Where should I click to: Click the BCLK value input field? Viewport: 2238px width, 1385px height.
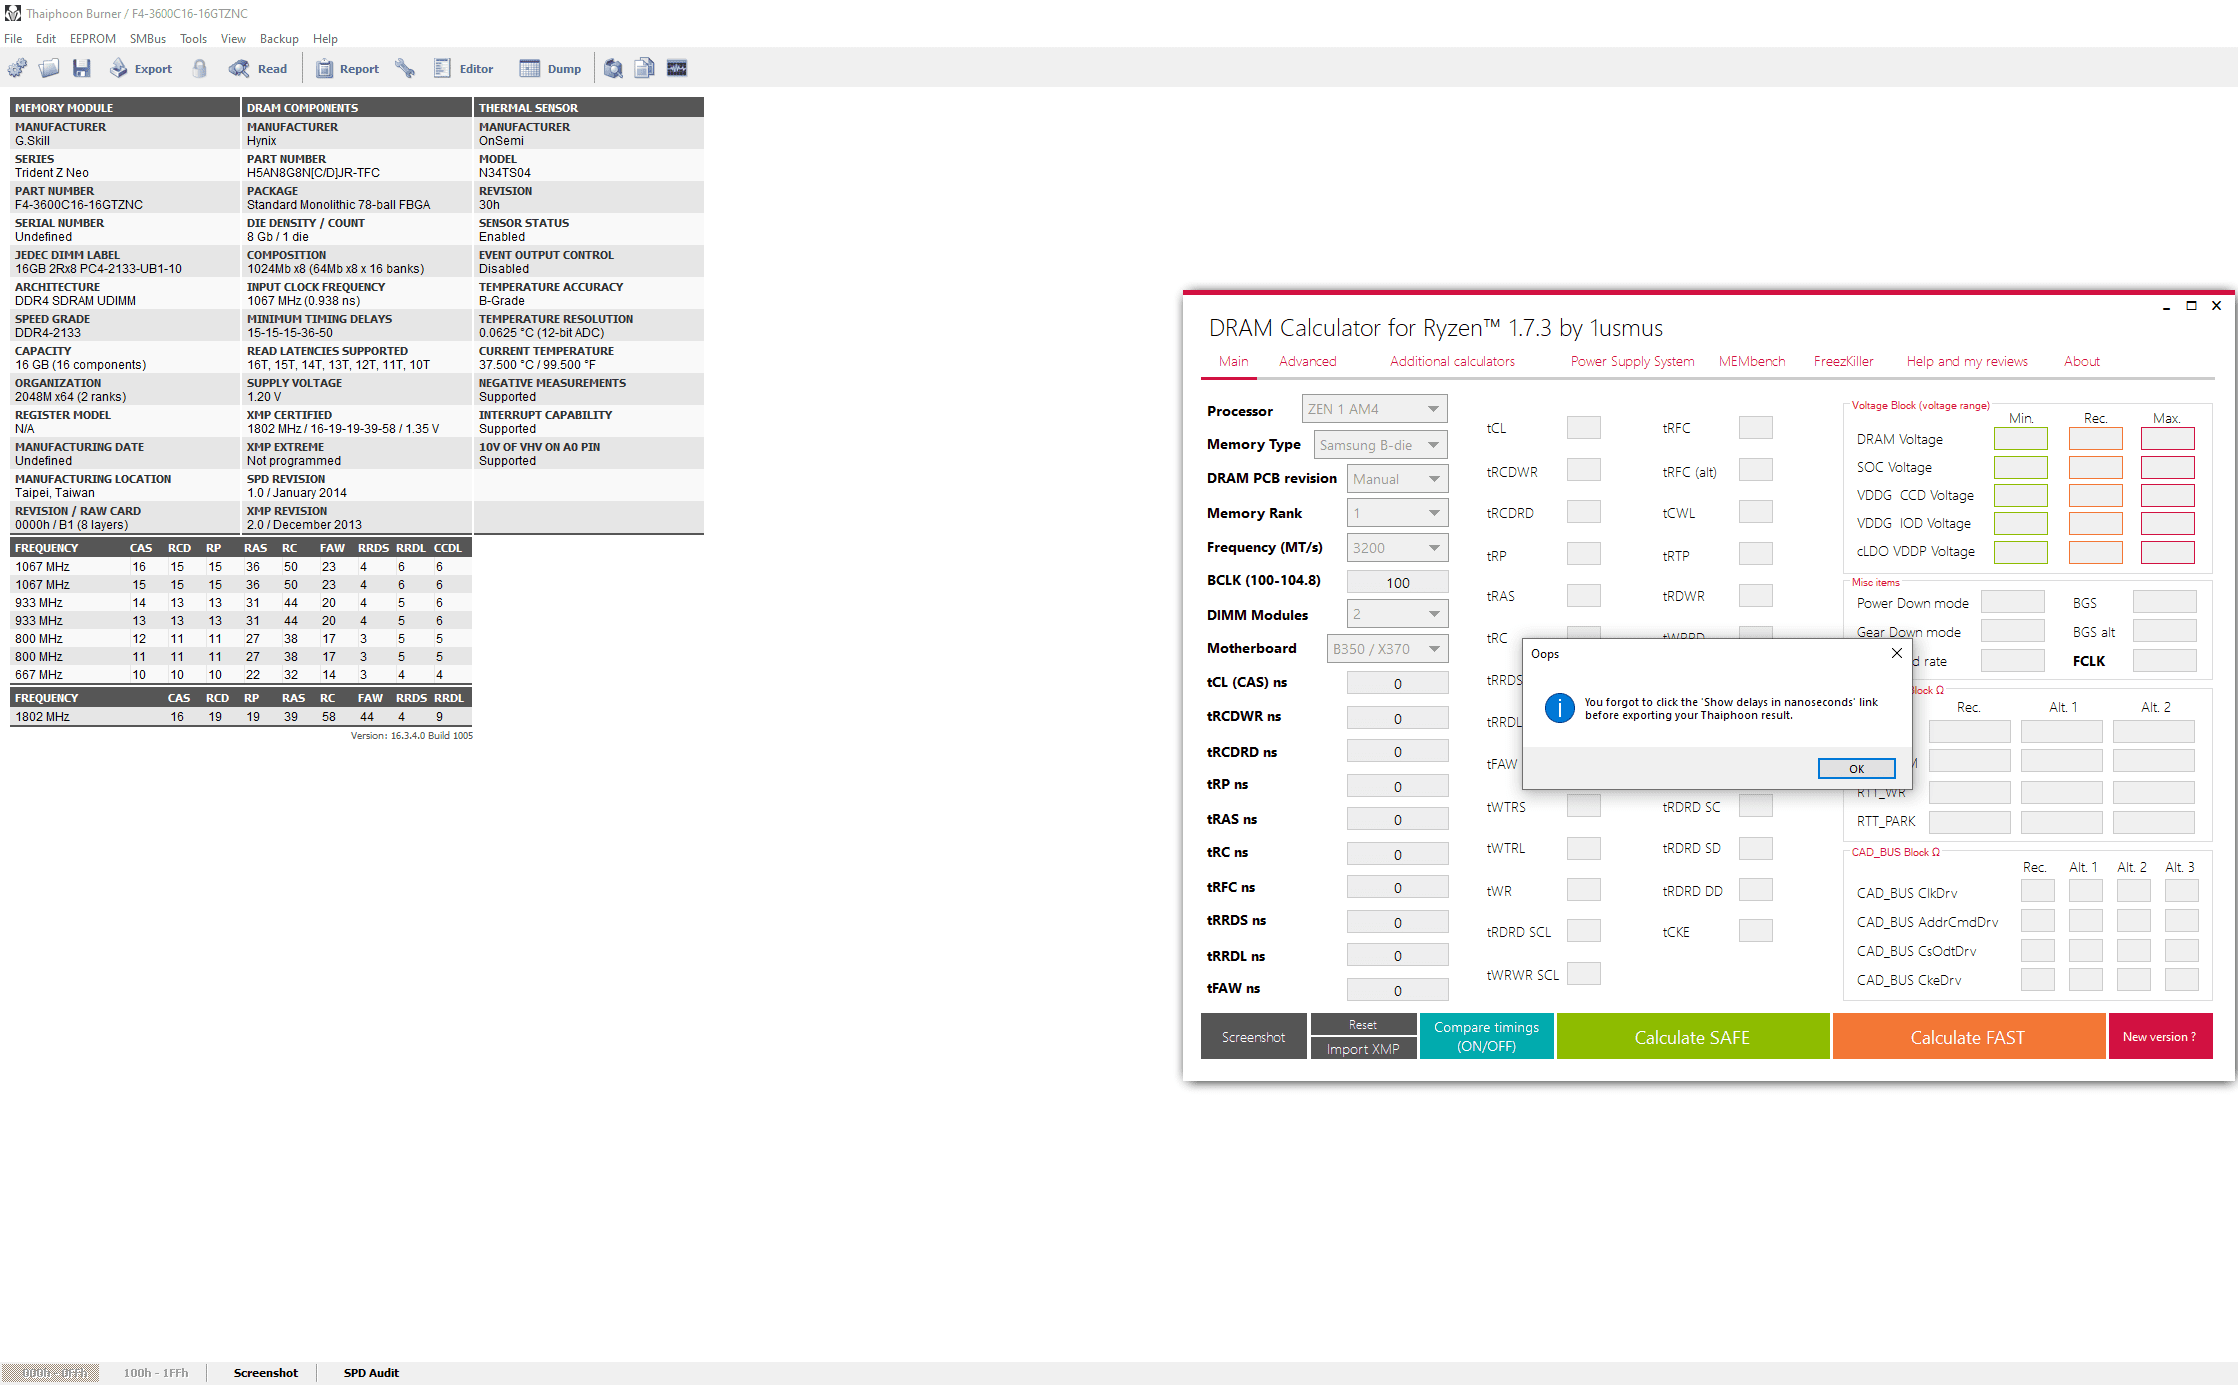pos(1397,582)
